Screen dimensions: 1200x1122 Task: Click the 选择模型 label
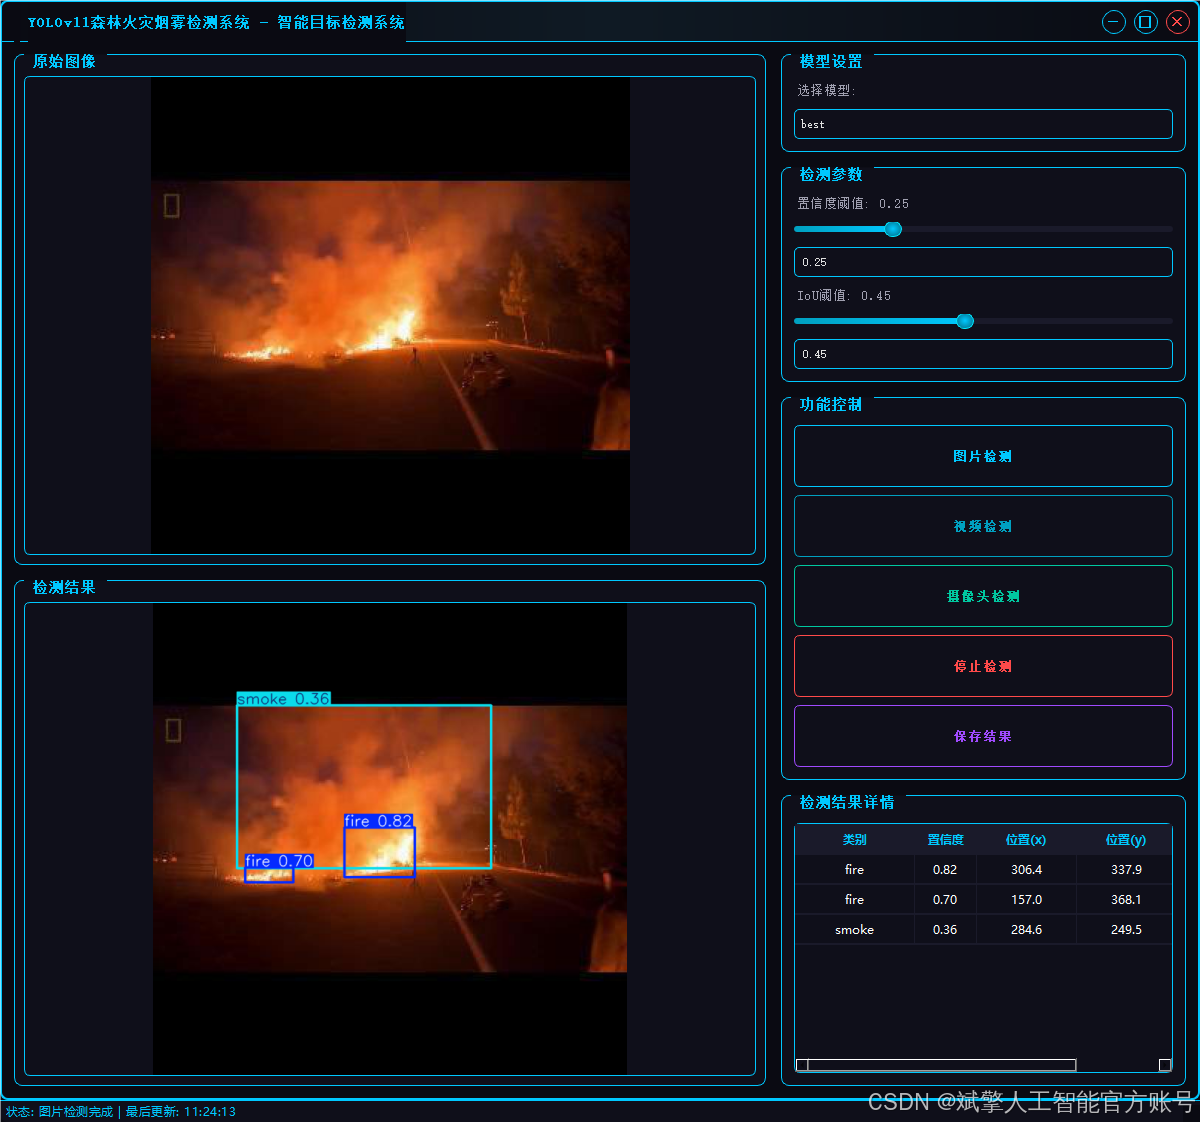[x=825, y=90]
